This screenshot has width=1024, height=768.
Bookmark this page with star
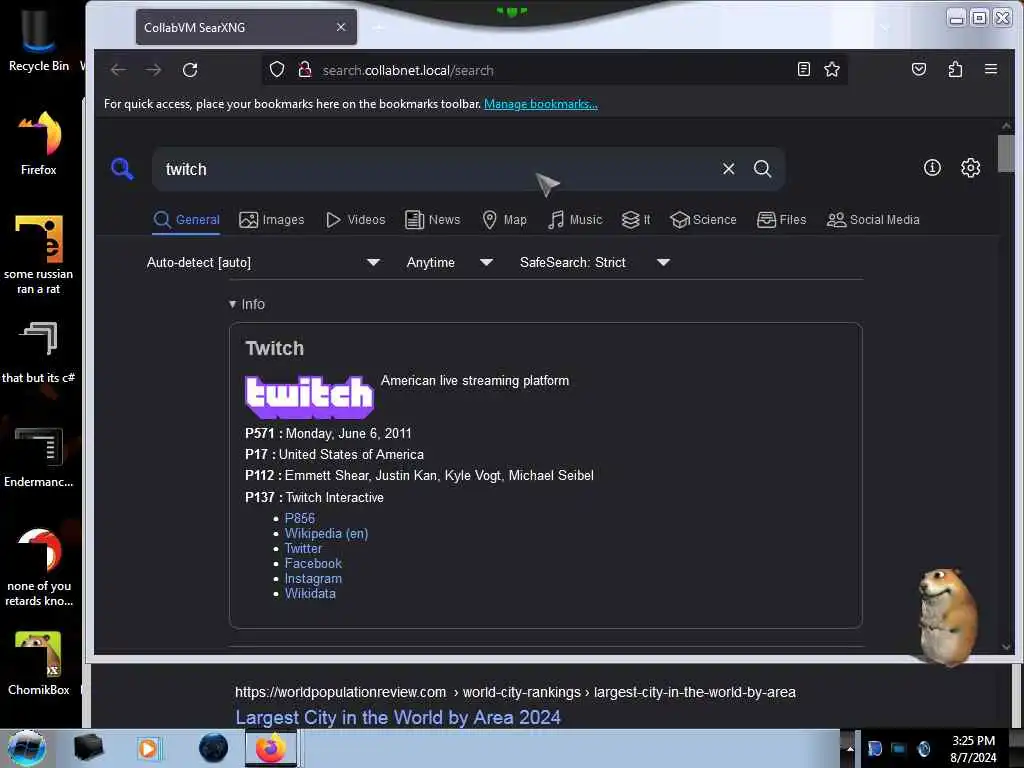[832, 69]
